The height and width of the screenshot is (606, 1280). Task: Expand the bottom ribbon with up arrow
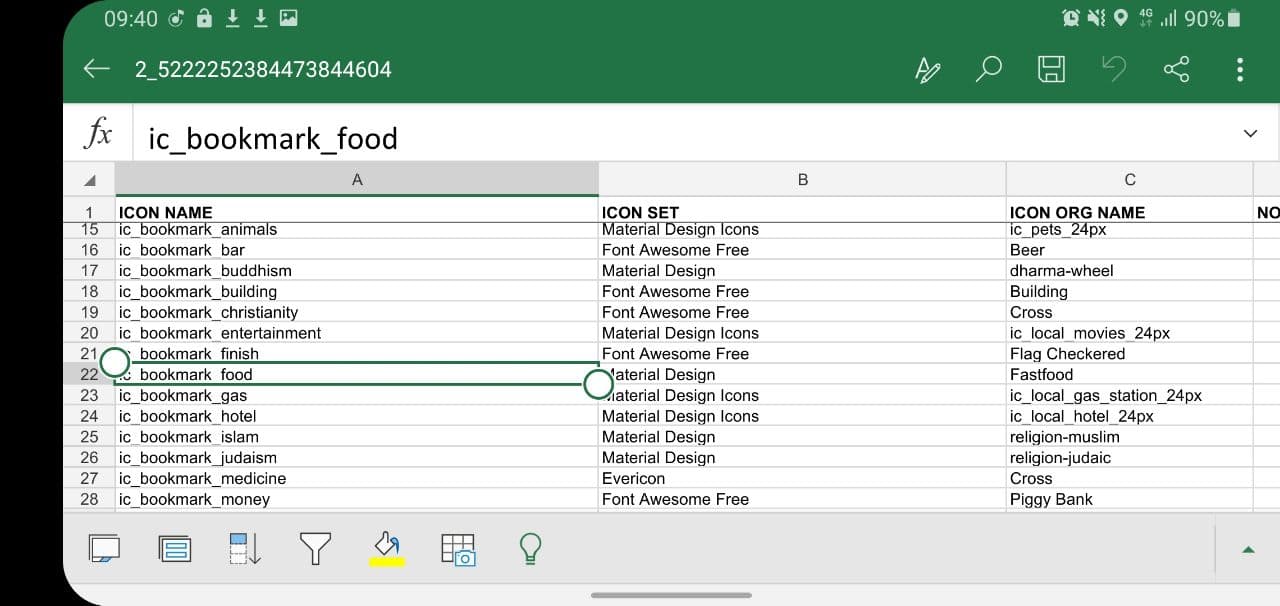[1248, 549]
